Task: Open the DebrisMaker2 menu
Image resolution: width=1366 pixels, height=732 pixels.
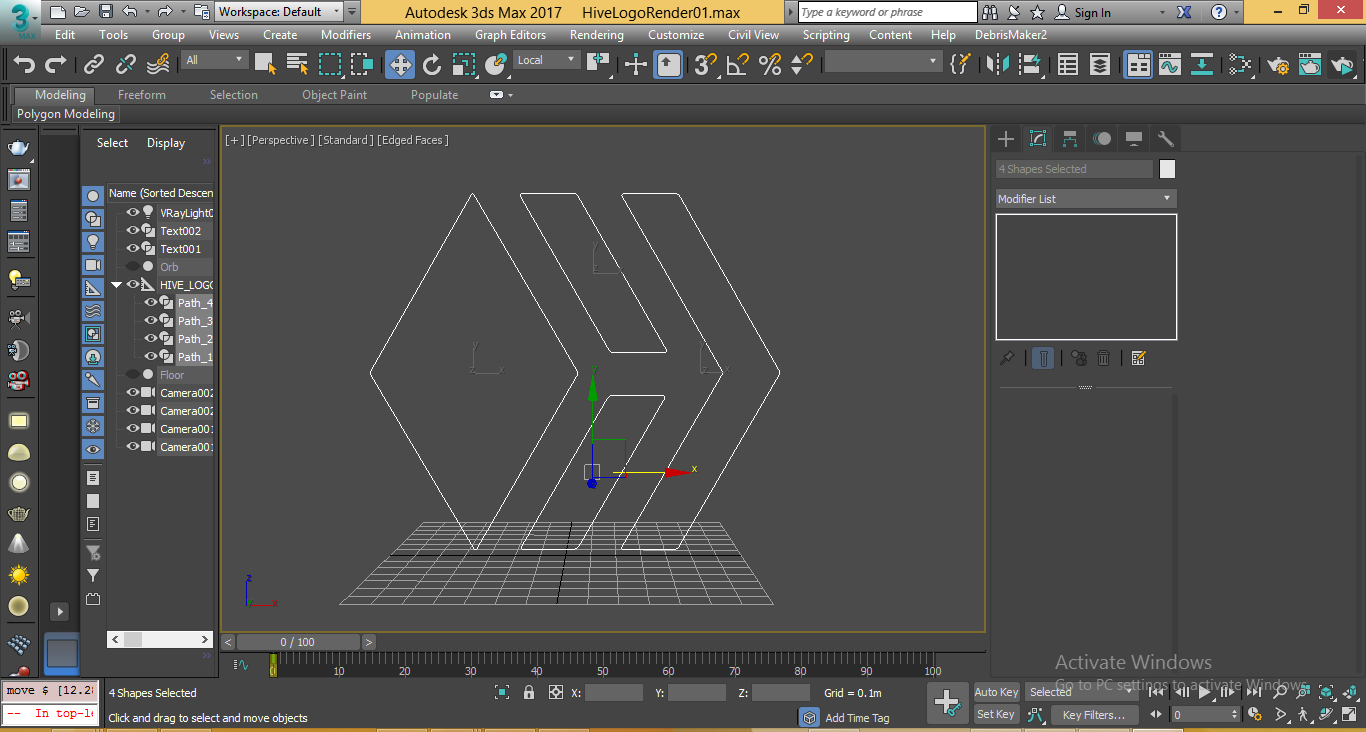Action: [1011, 35]
